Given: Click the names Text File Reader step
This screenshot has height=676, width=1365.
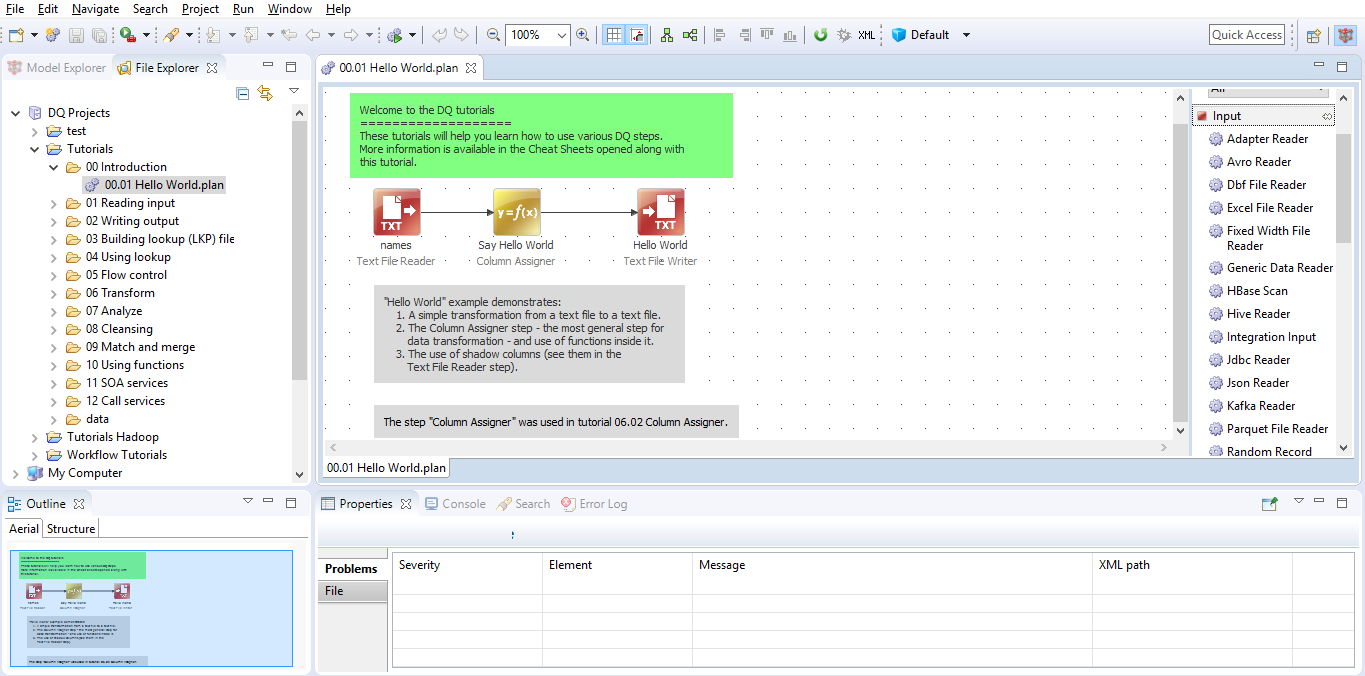Looking at the screenshot, I should tap(396, 212).
